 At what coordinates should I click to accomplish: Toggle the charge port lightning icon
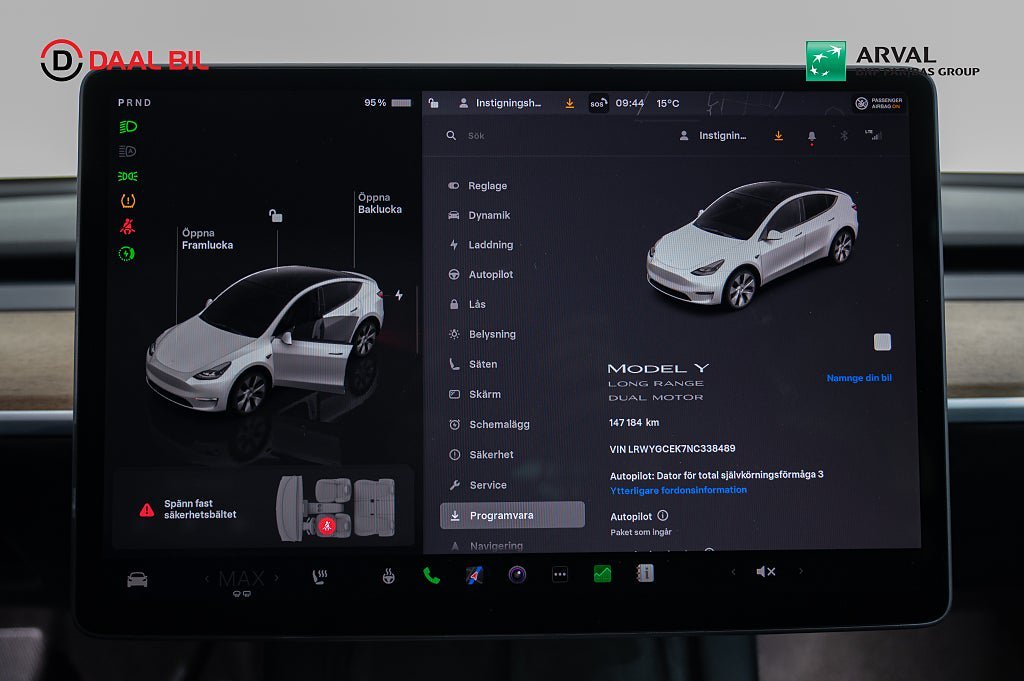coord(399,295)
